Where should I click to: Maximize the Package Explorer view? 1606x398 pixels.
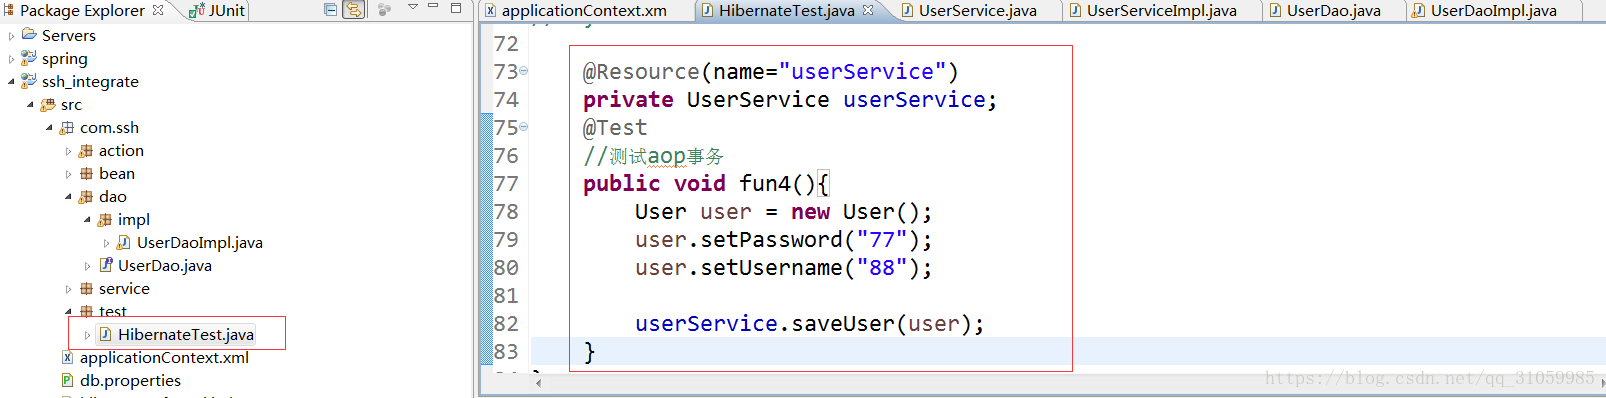[456, 8]
